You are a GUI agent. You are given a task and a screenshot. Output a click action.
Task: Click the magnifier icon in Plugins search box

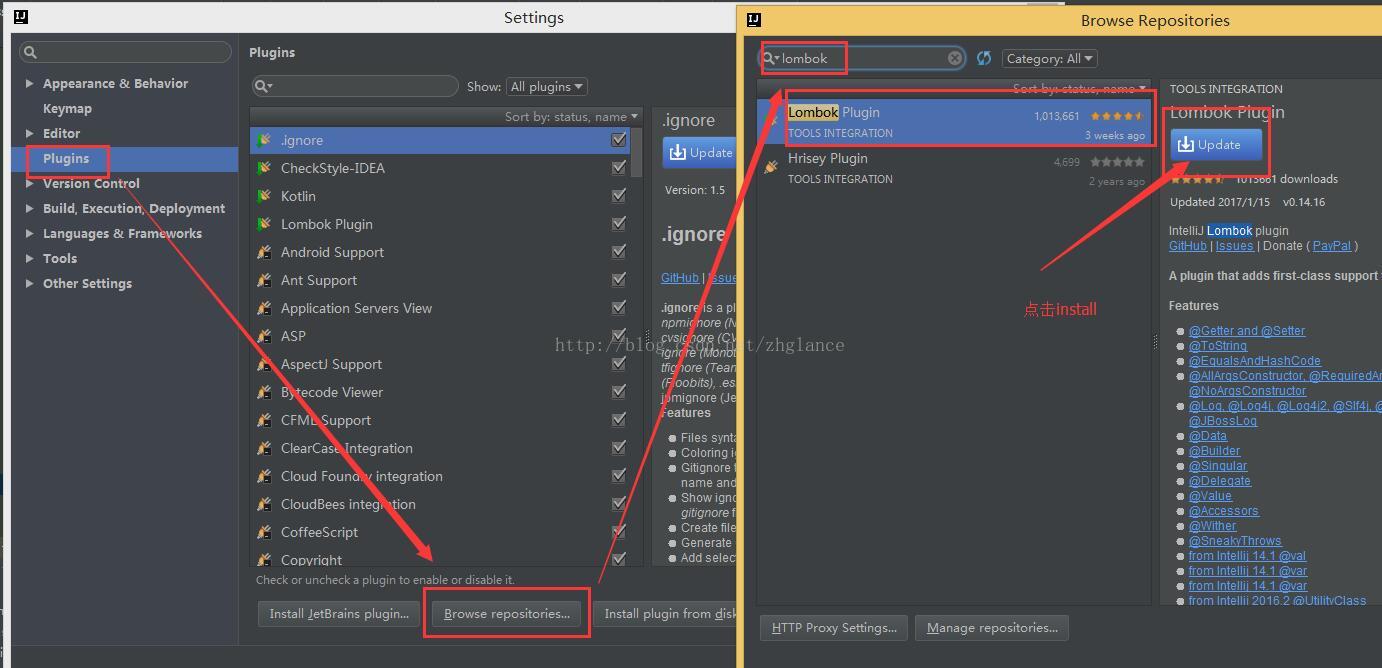point(264,86)
